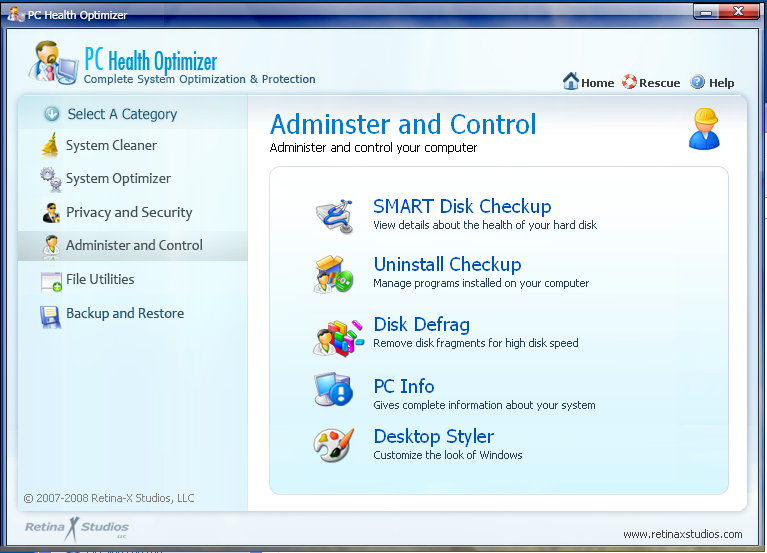Click the hard-hat worker icon
This screenshot has width=767, height=553.
tap(704, 129)
